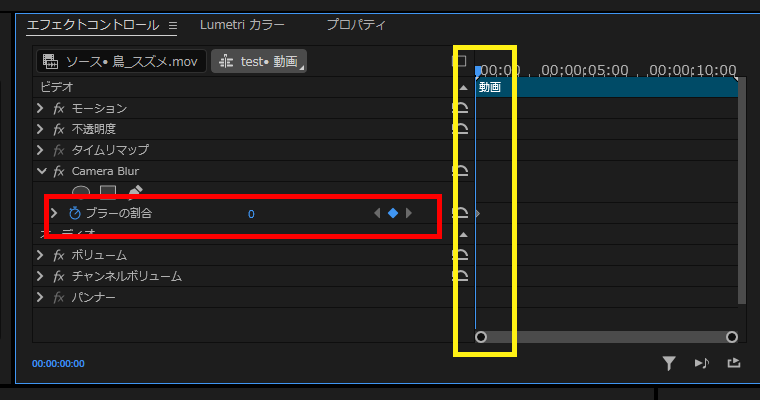Select the チャンネルボリューム effect name
Viewport: 760px width, 400px height.
pos(127,276)
